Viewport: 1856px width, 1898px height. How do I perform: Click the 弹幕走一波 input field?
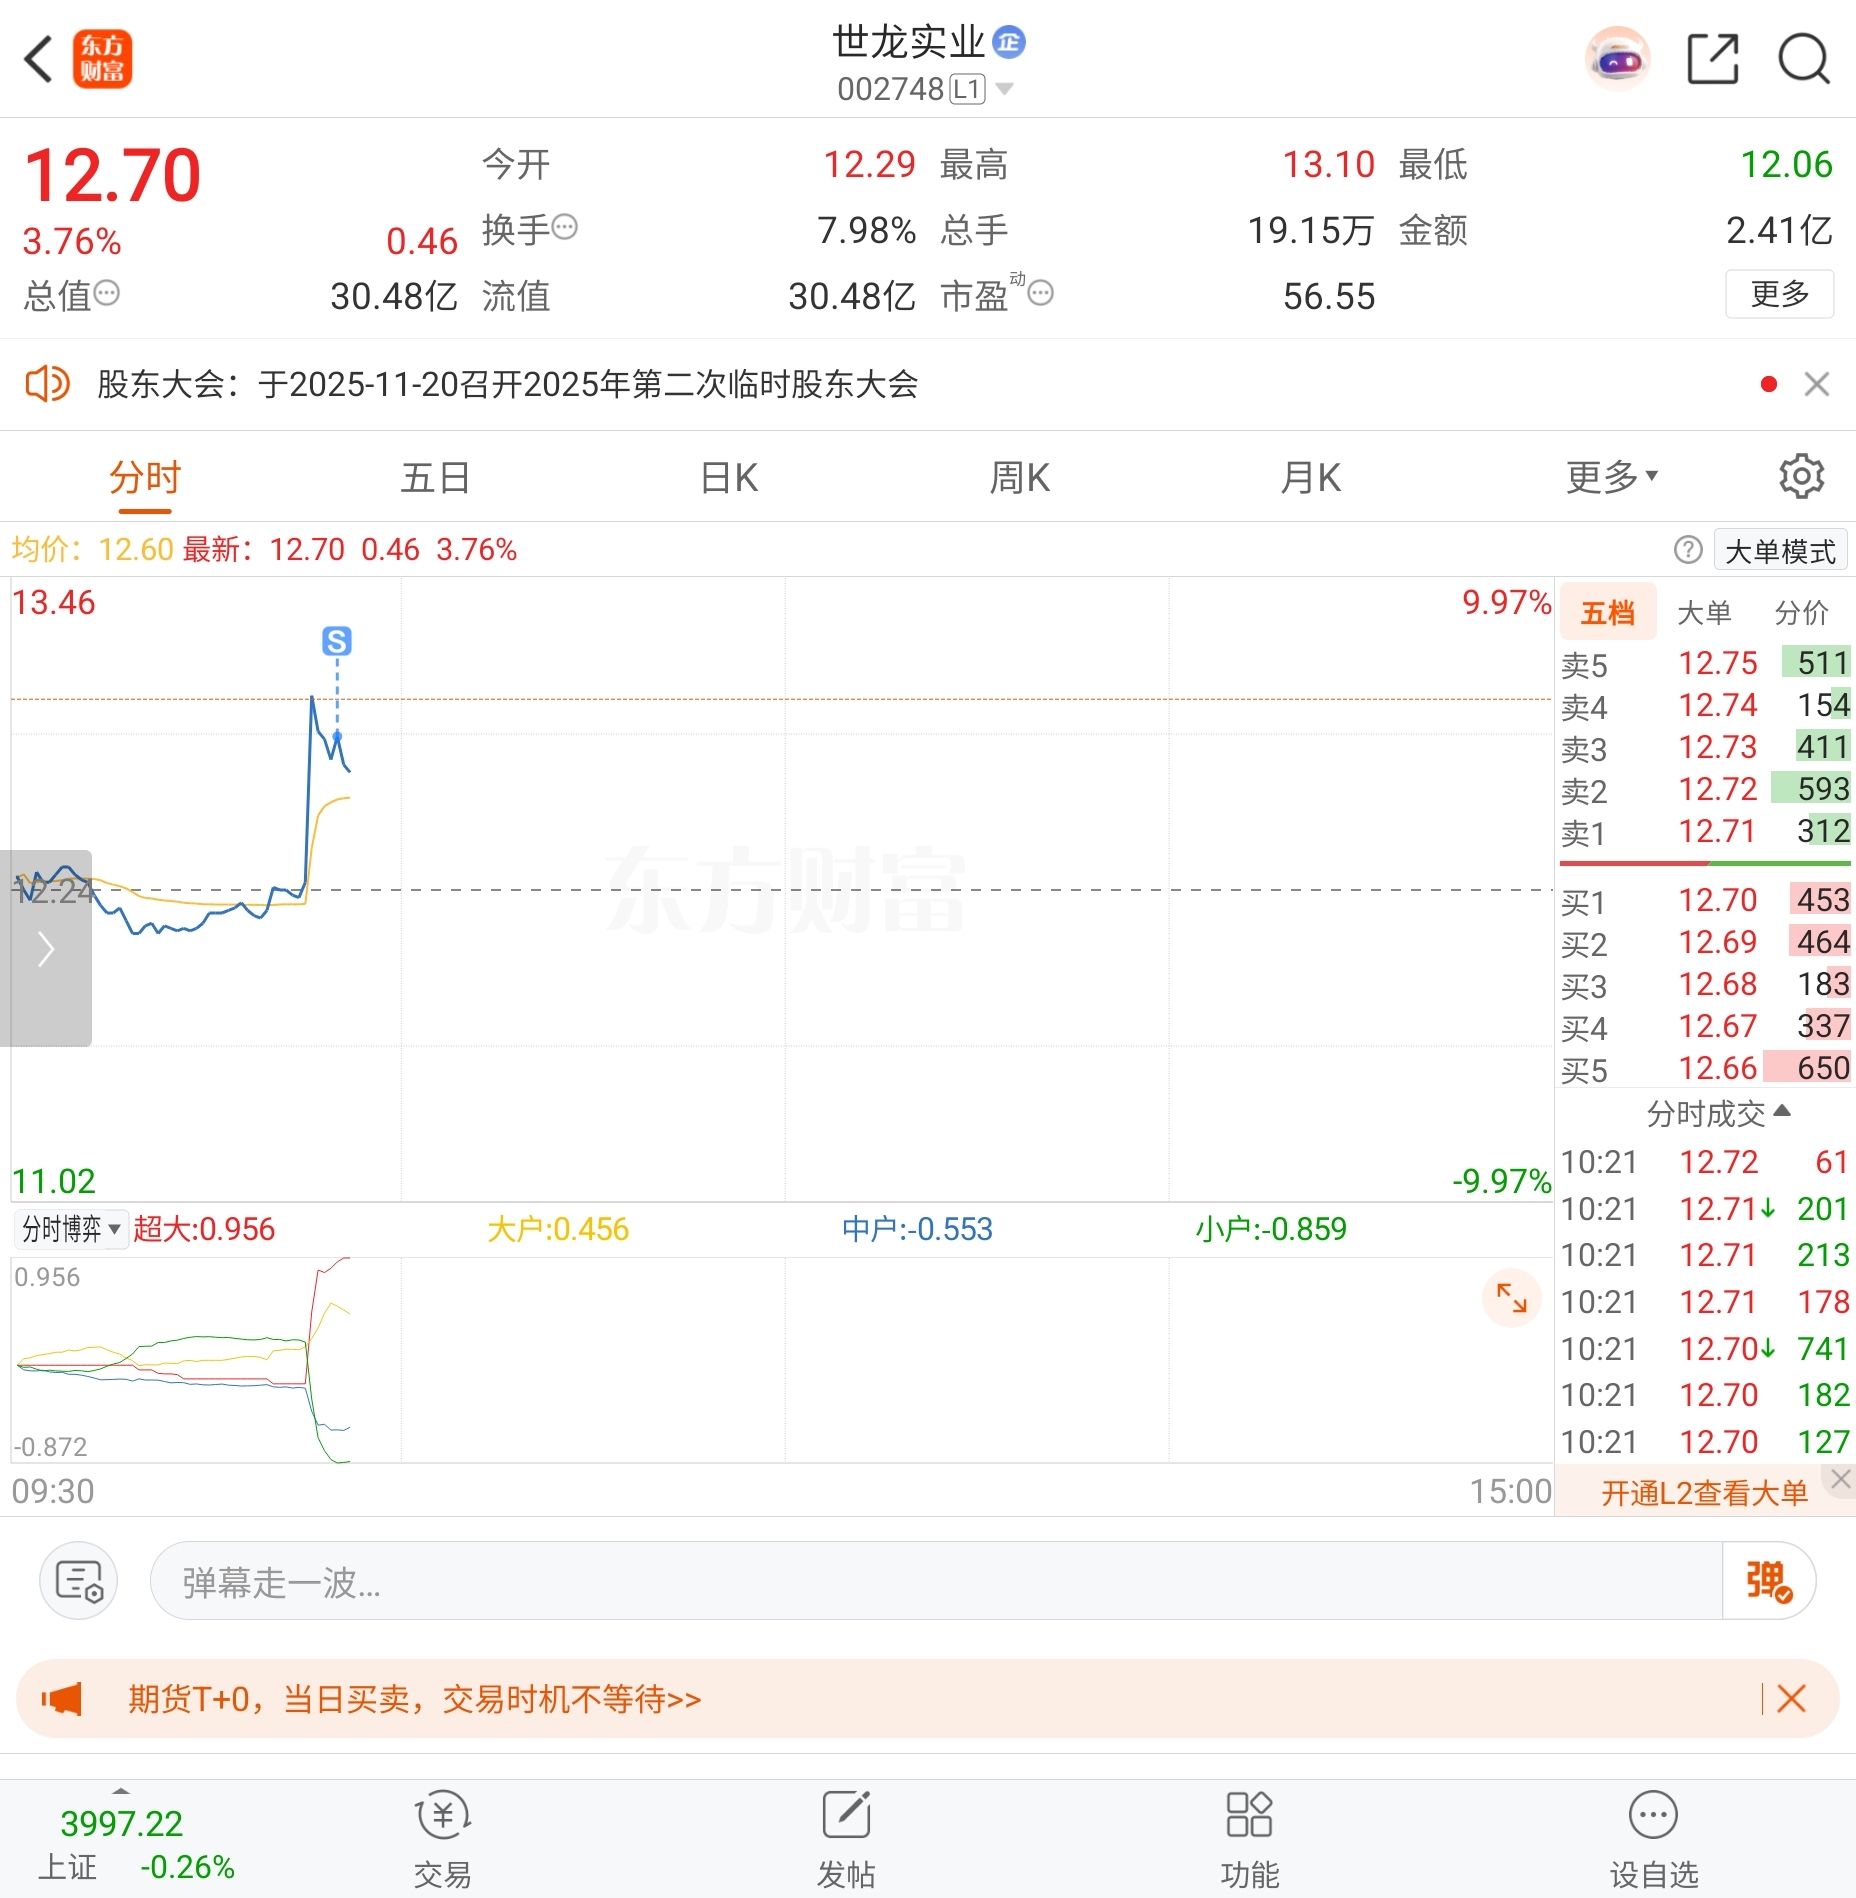936,1581
